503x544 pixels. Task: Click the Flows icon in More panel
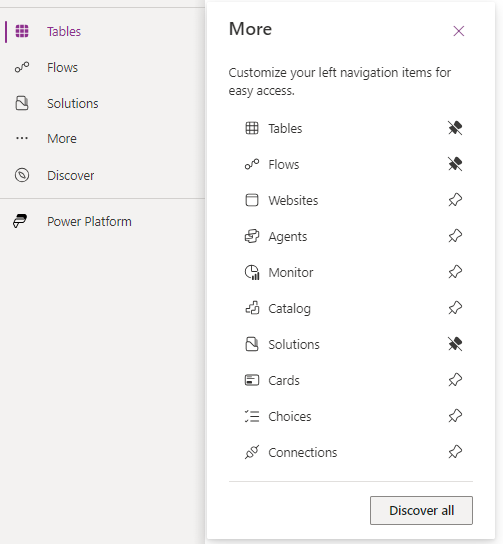click(x=252, y=164)
